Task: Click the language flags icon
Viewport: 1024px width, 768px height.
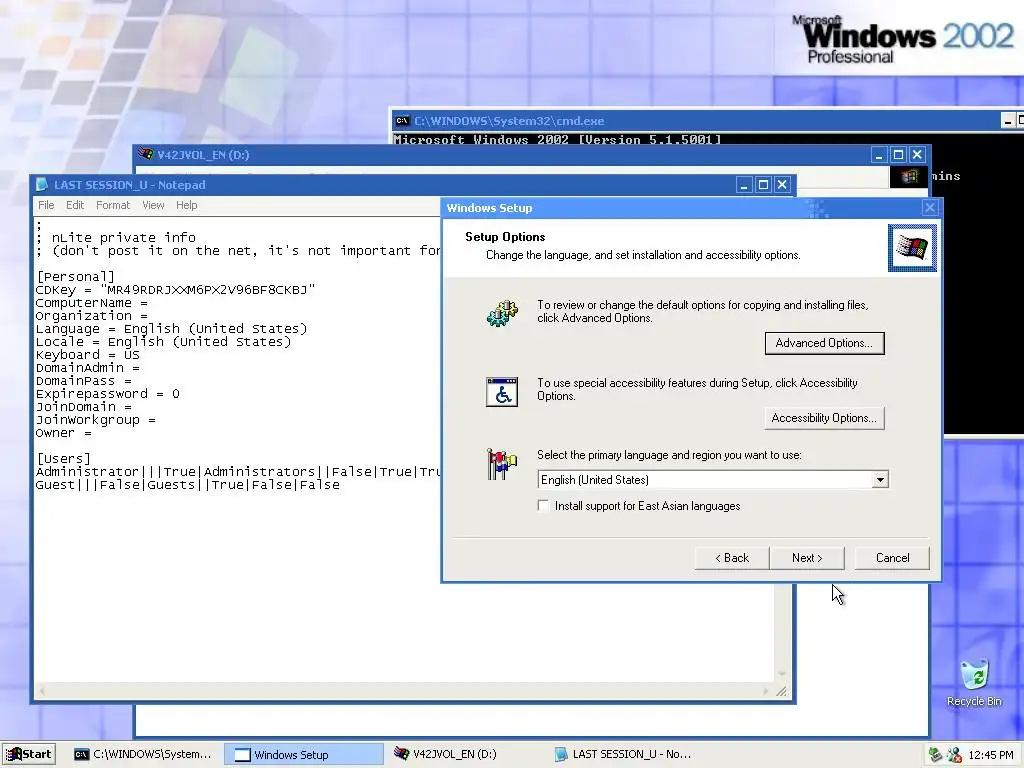Action: (x=502, y=464)
